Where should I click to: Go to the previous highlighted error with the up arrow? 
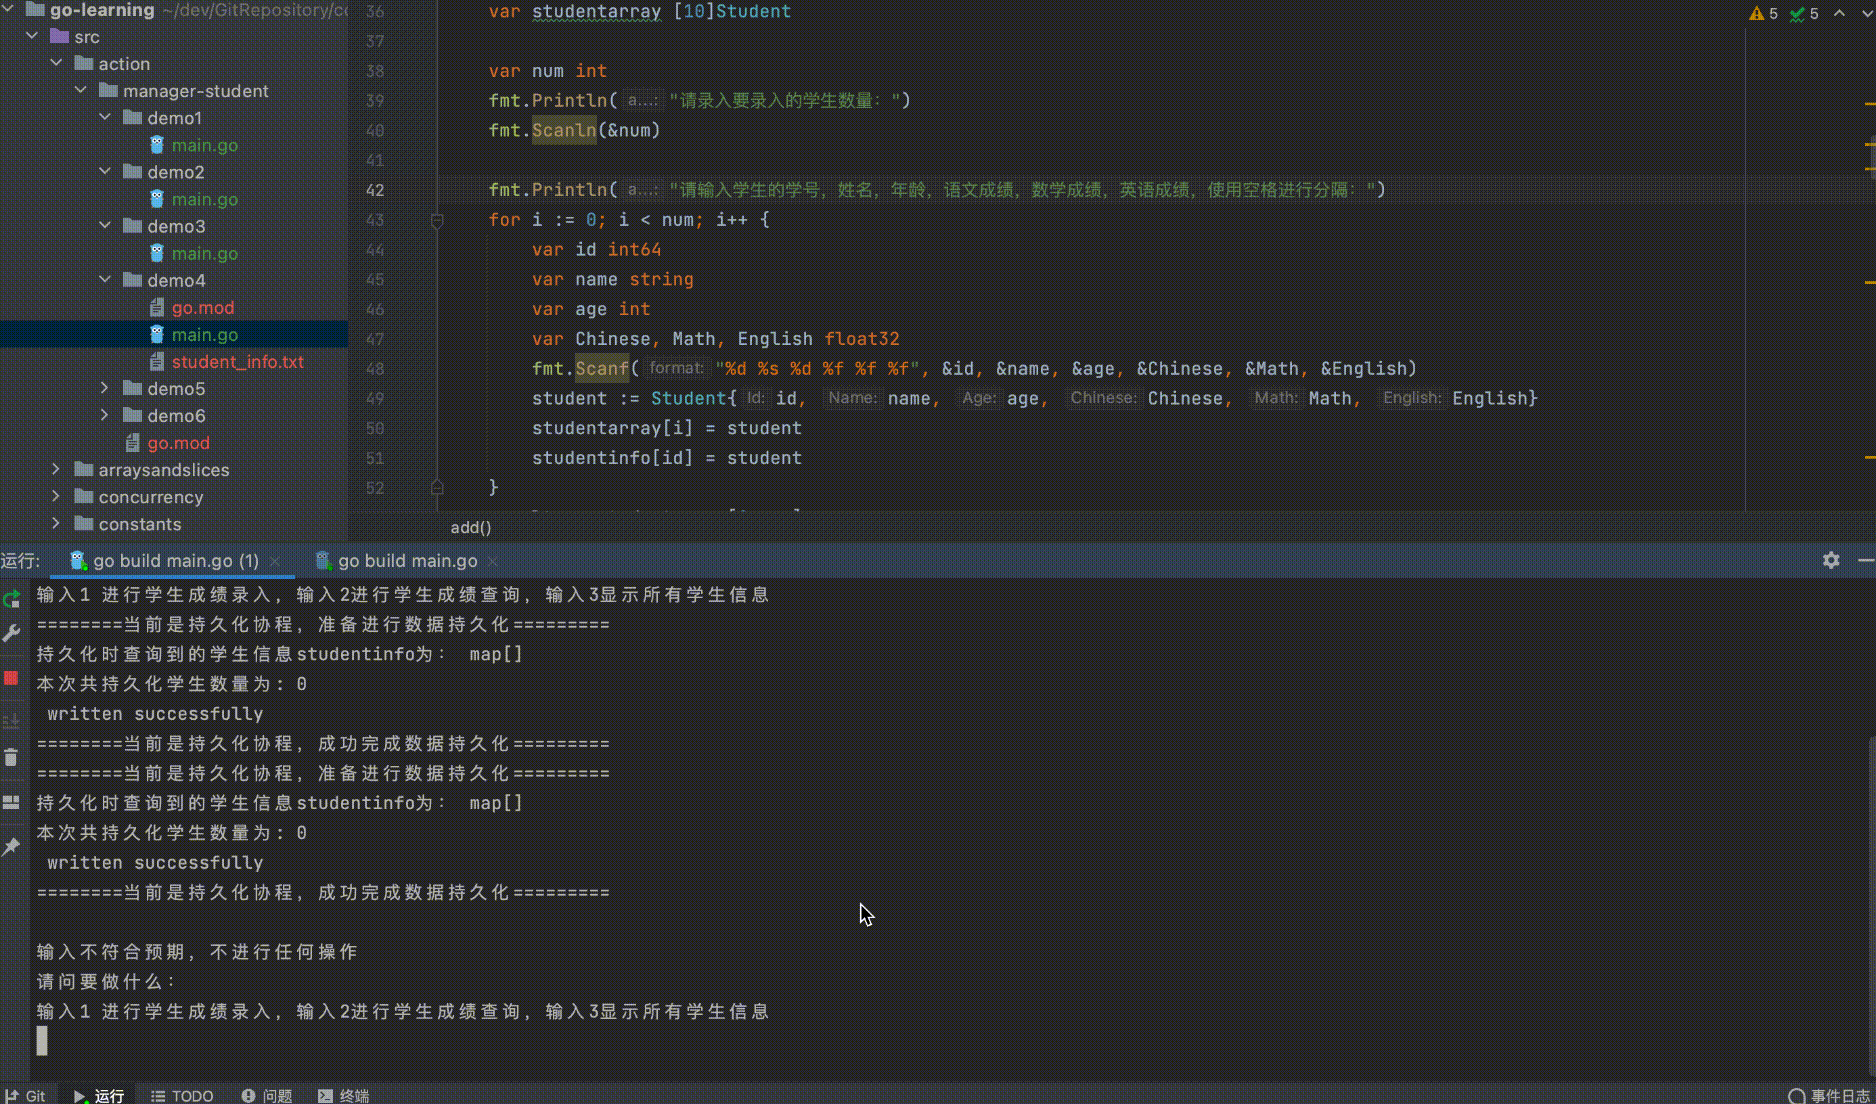pos(1839,13)
